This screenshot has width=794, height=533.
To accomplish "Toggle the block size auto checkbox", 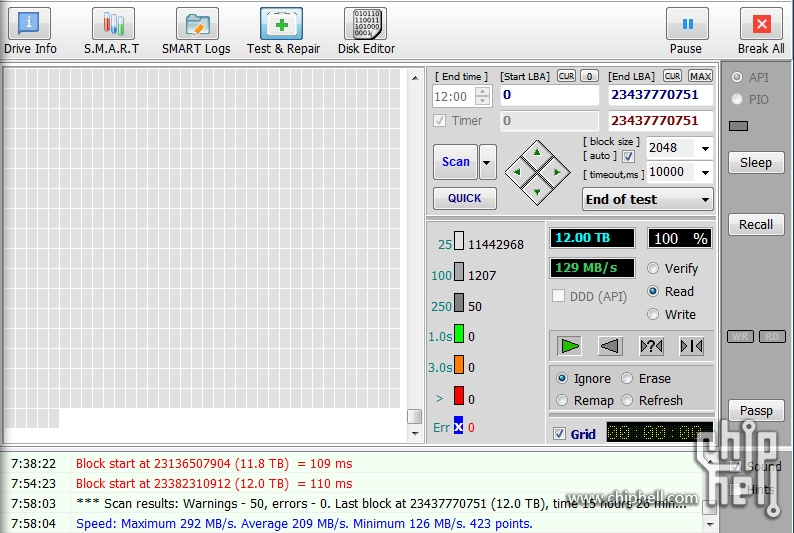I will [x=628, y=156].
